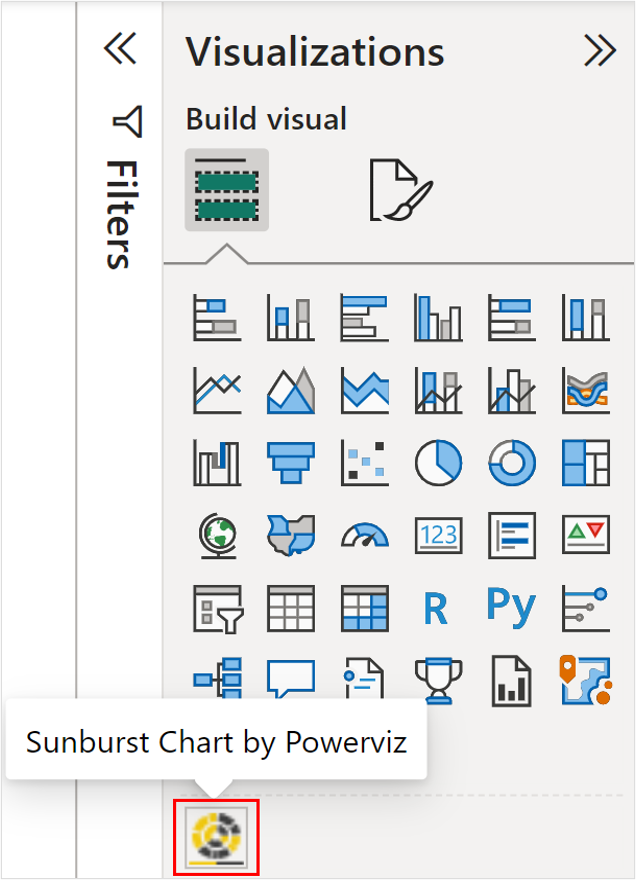Choose the Treemap visual

tap(586, 463)
